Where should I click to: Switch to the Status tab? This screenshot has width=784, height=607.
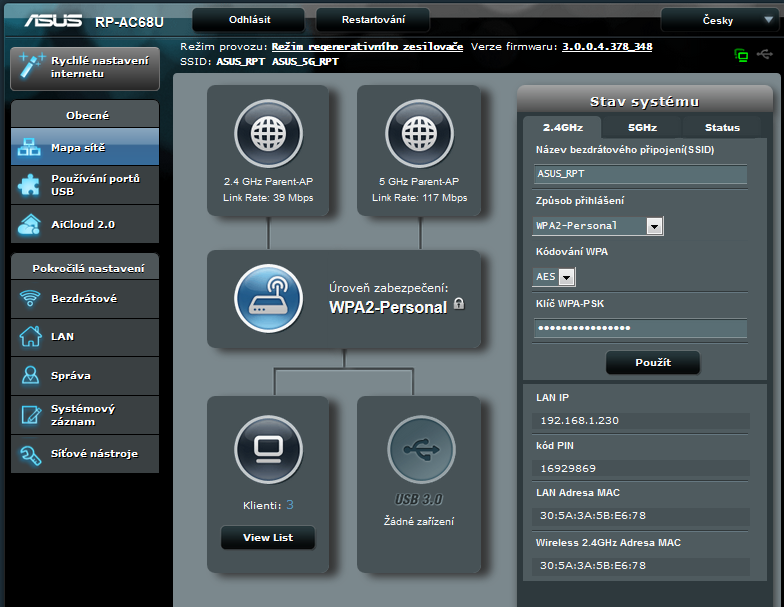pyautogui.click(x=722, y=127)
